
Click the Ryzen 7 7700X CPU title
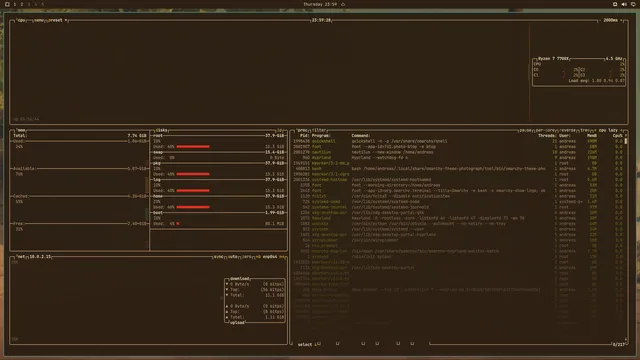point(553,59)
